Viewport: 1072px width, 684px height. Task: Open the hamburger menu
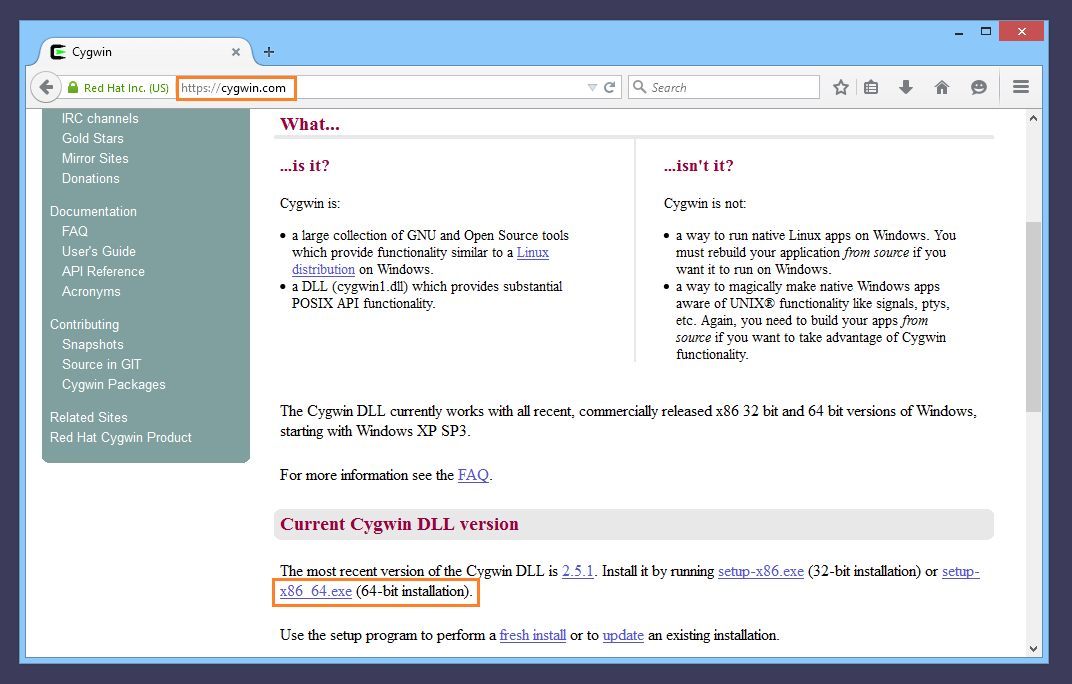[1021, 87]
